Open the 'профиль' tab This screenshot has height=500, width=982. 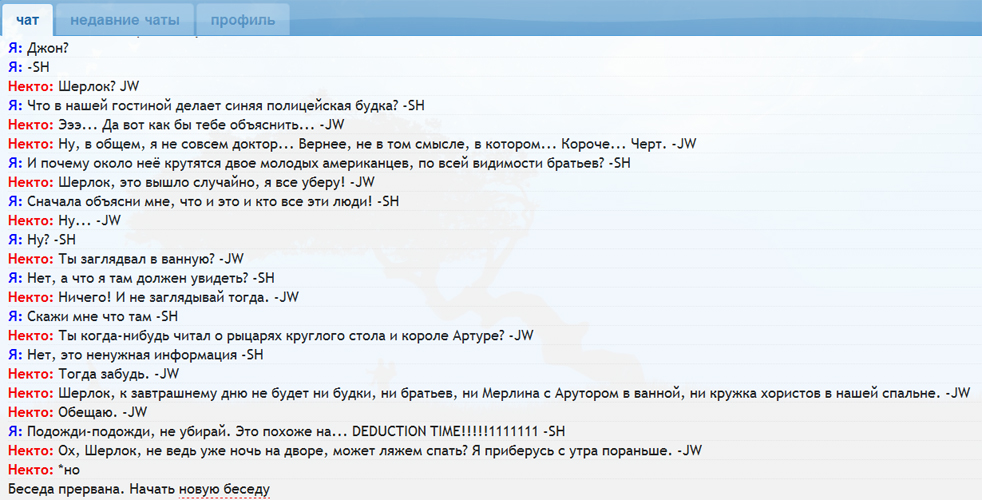tap(243, 19)
